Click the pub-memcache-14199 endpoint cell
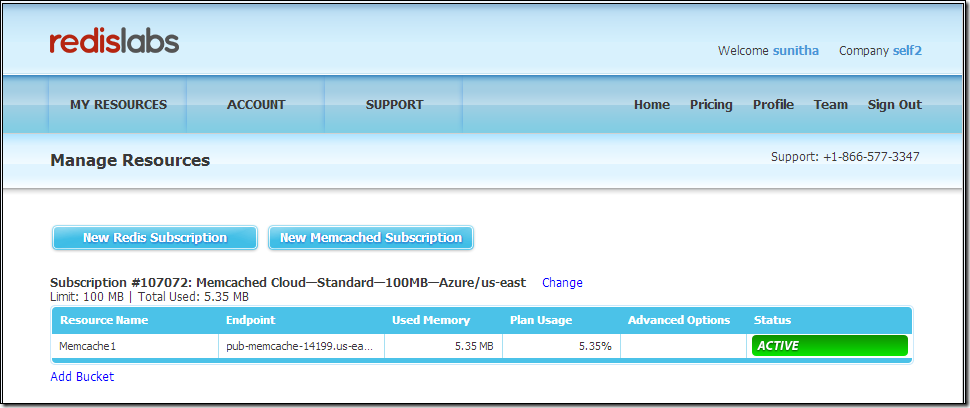This screenshot has width=970, height=408. click(x=301, y=346)
